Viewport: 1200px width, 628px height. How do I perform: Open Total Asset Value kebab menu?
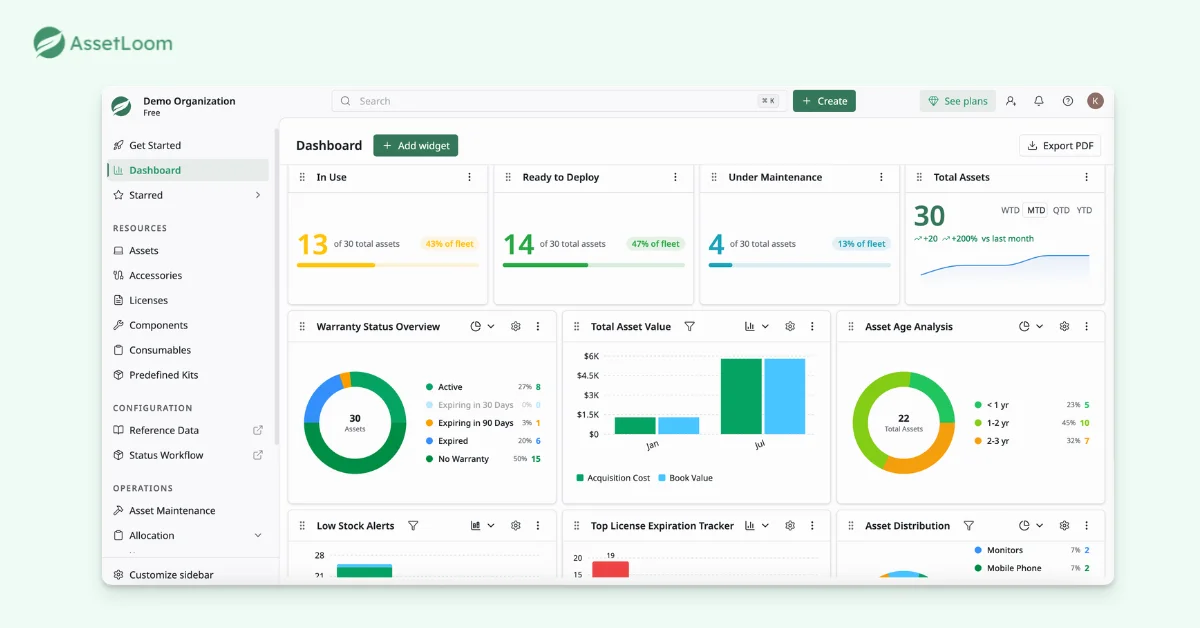(x=812, y=327)
